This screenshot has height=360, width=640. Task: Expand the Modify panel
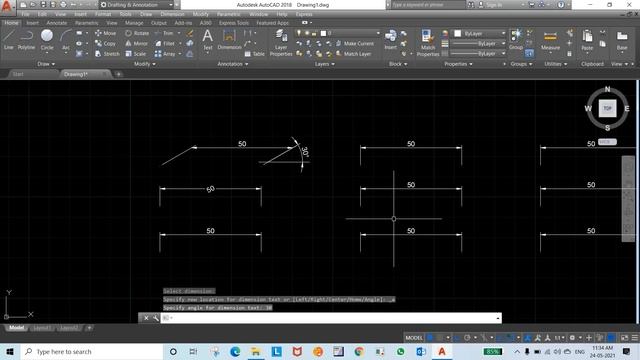point(145,64)
